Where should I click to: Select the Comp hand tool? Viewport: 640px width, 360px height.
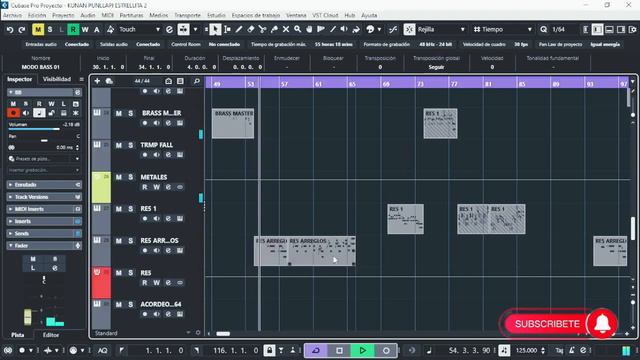[x=309, y=29]
